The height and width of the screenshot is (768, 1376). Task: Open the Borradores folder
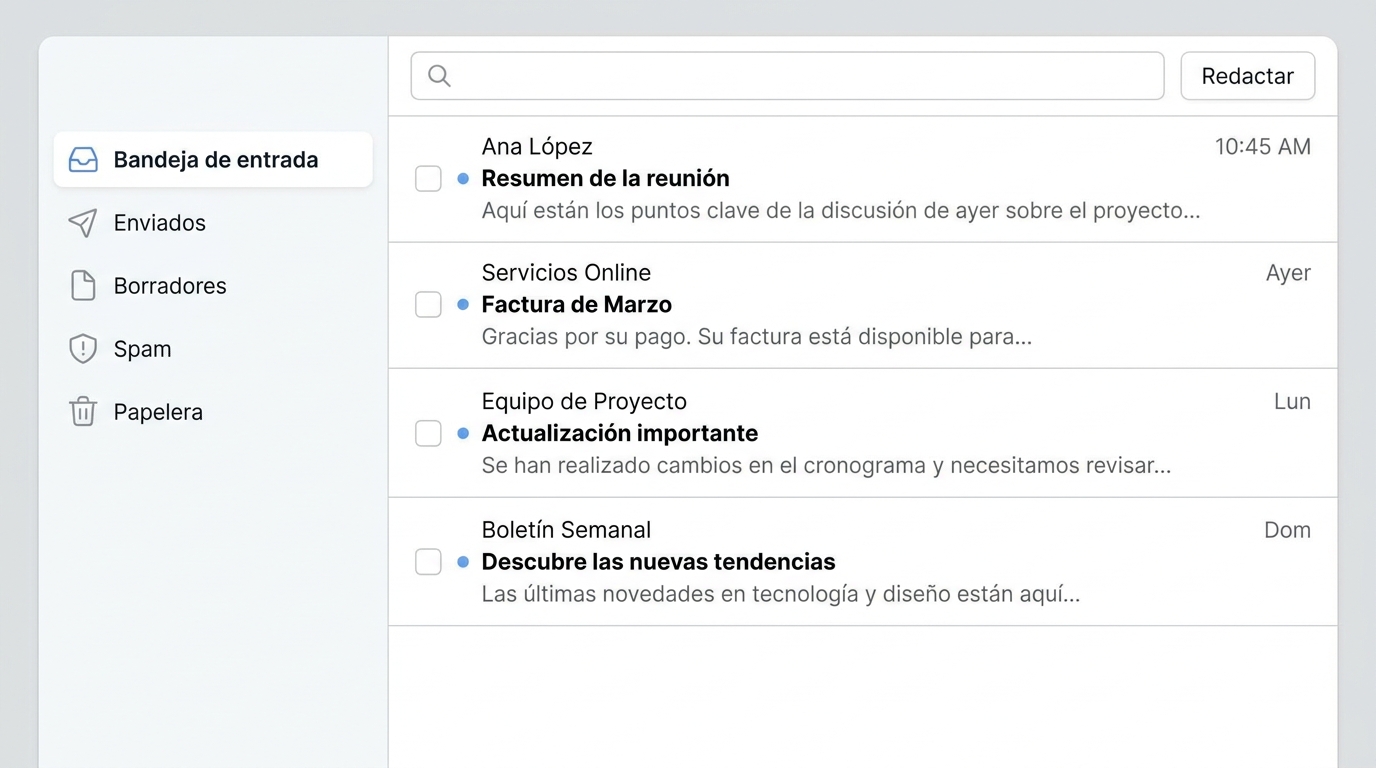(213, 286)
